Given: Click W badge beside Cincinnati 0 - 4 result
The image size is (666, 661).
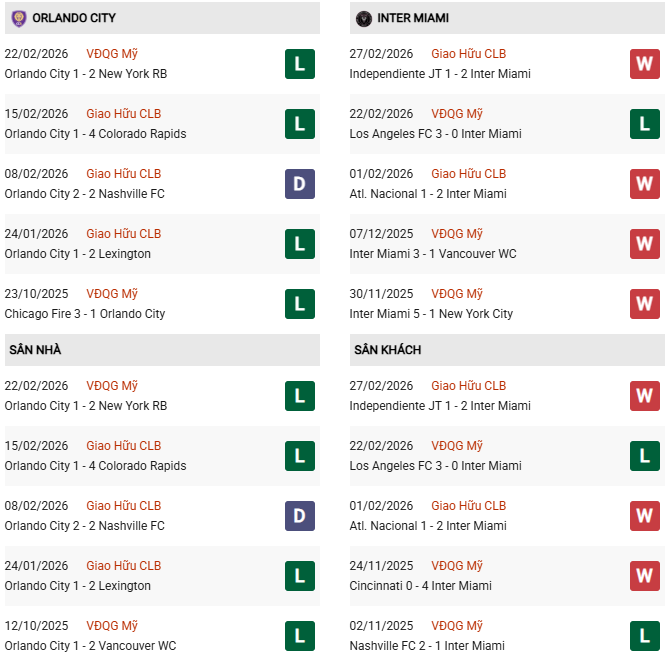Looking at the screenshot, I should 644,575.
